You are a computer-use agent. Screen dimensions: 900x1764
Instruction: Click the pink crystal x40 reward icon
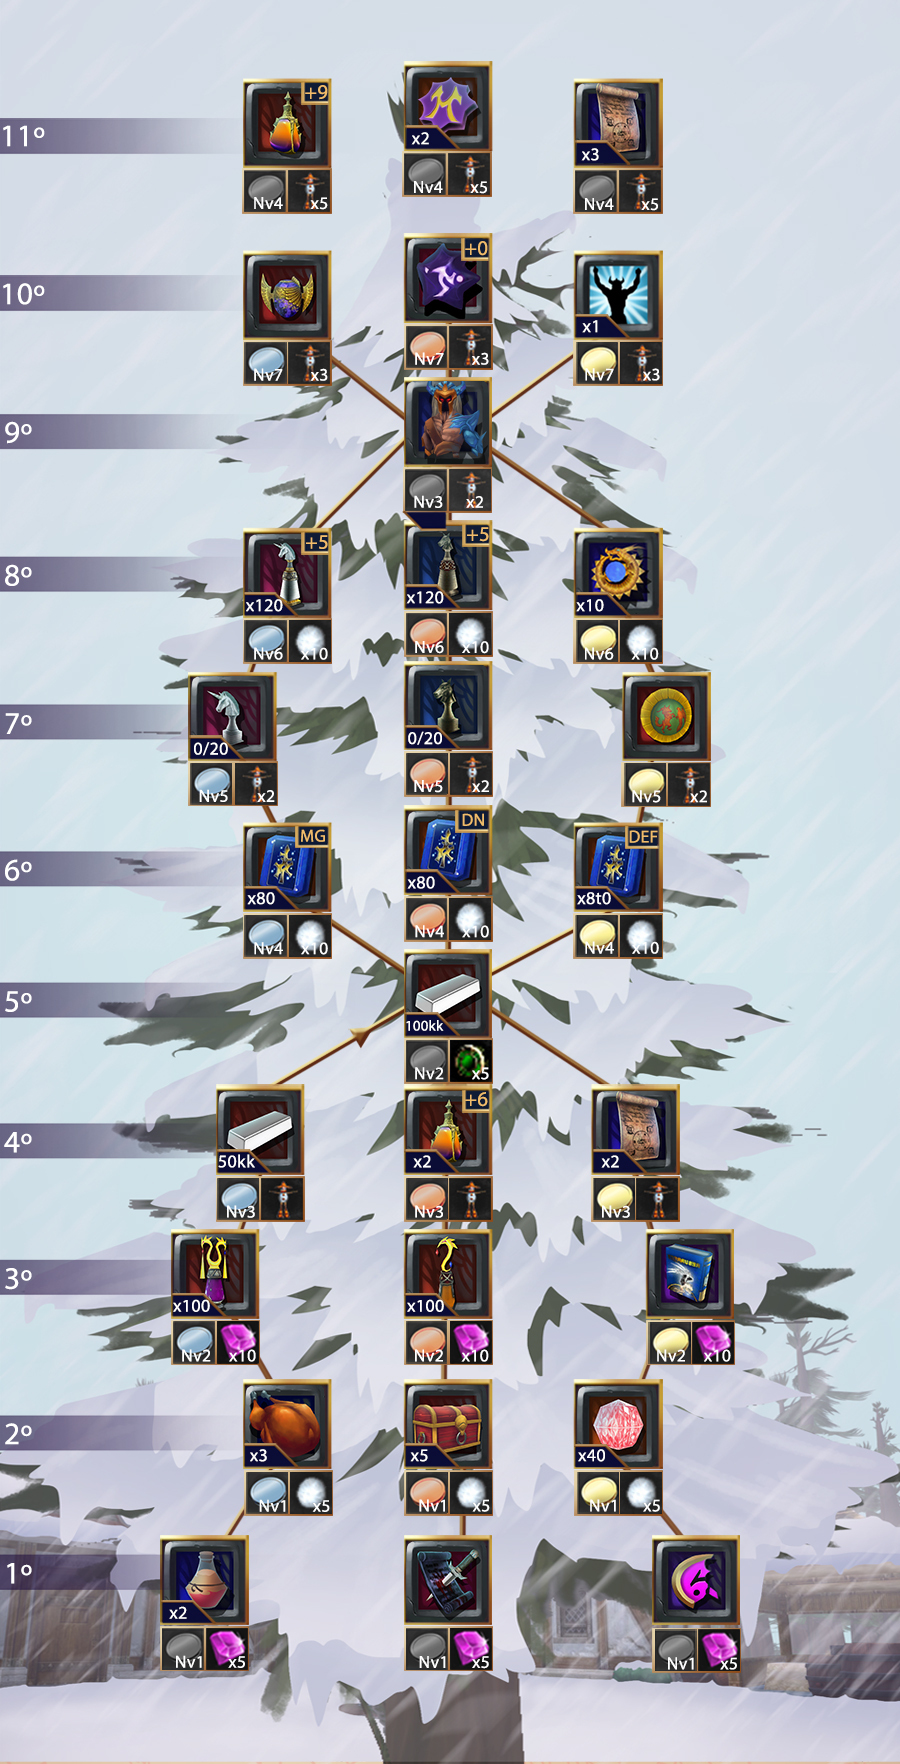[x=618, y=1424]
